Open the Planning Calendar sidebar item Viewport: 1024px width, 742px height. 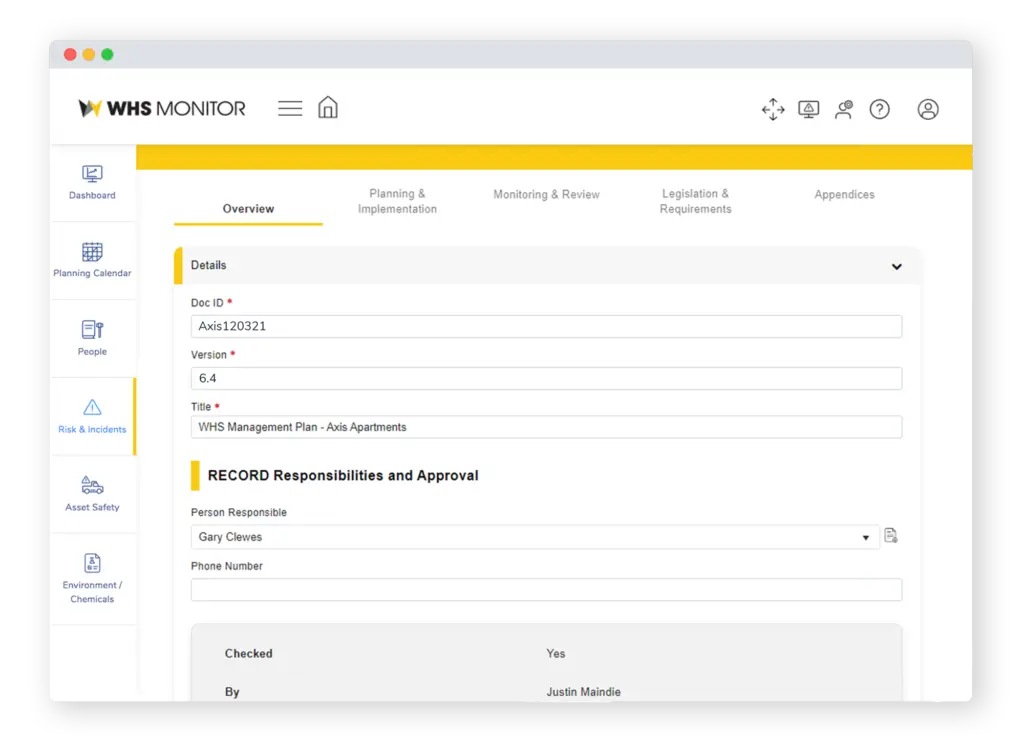[92, 259]
